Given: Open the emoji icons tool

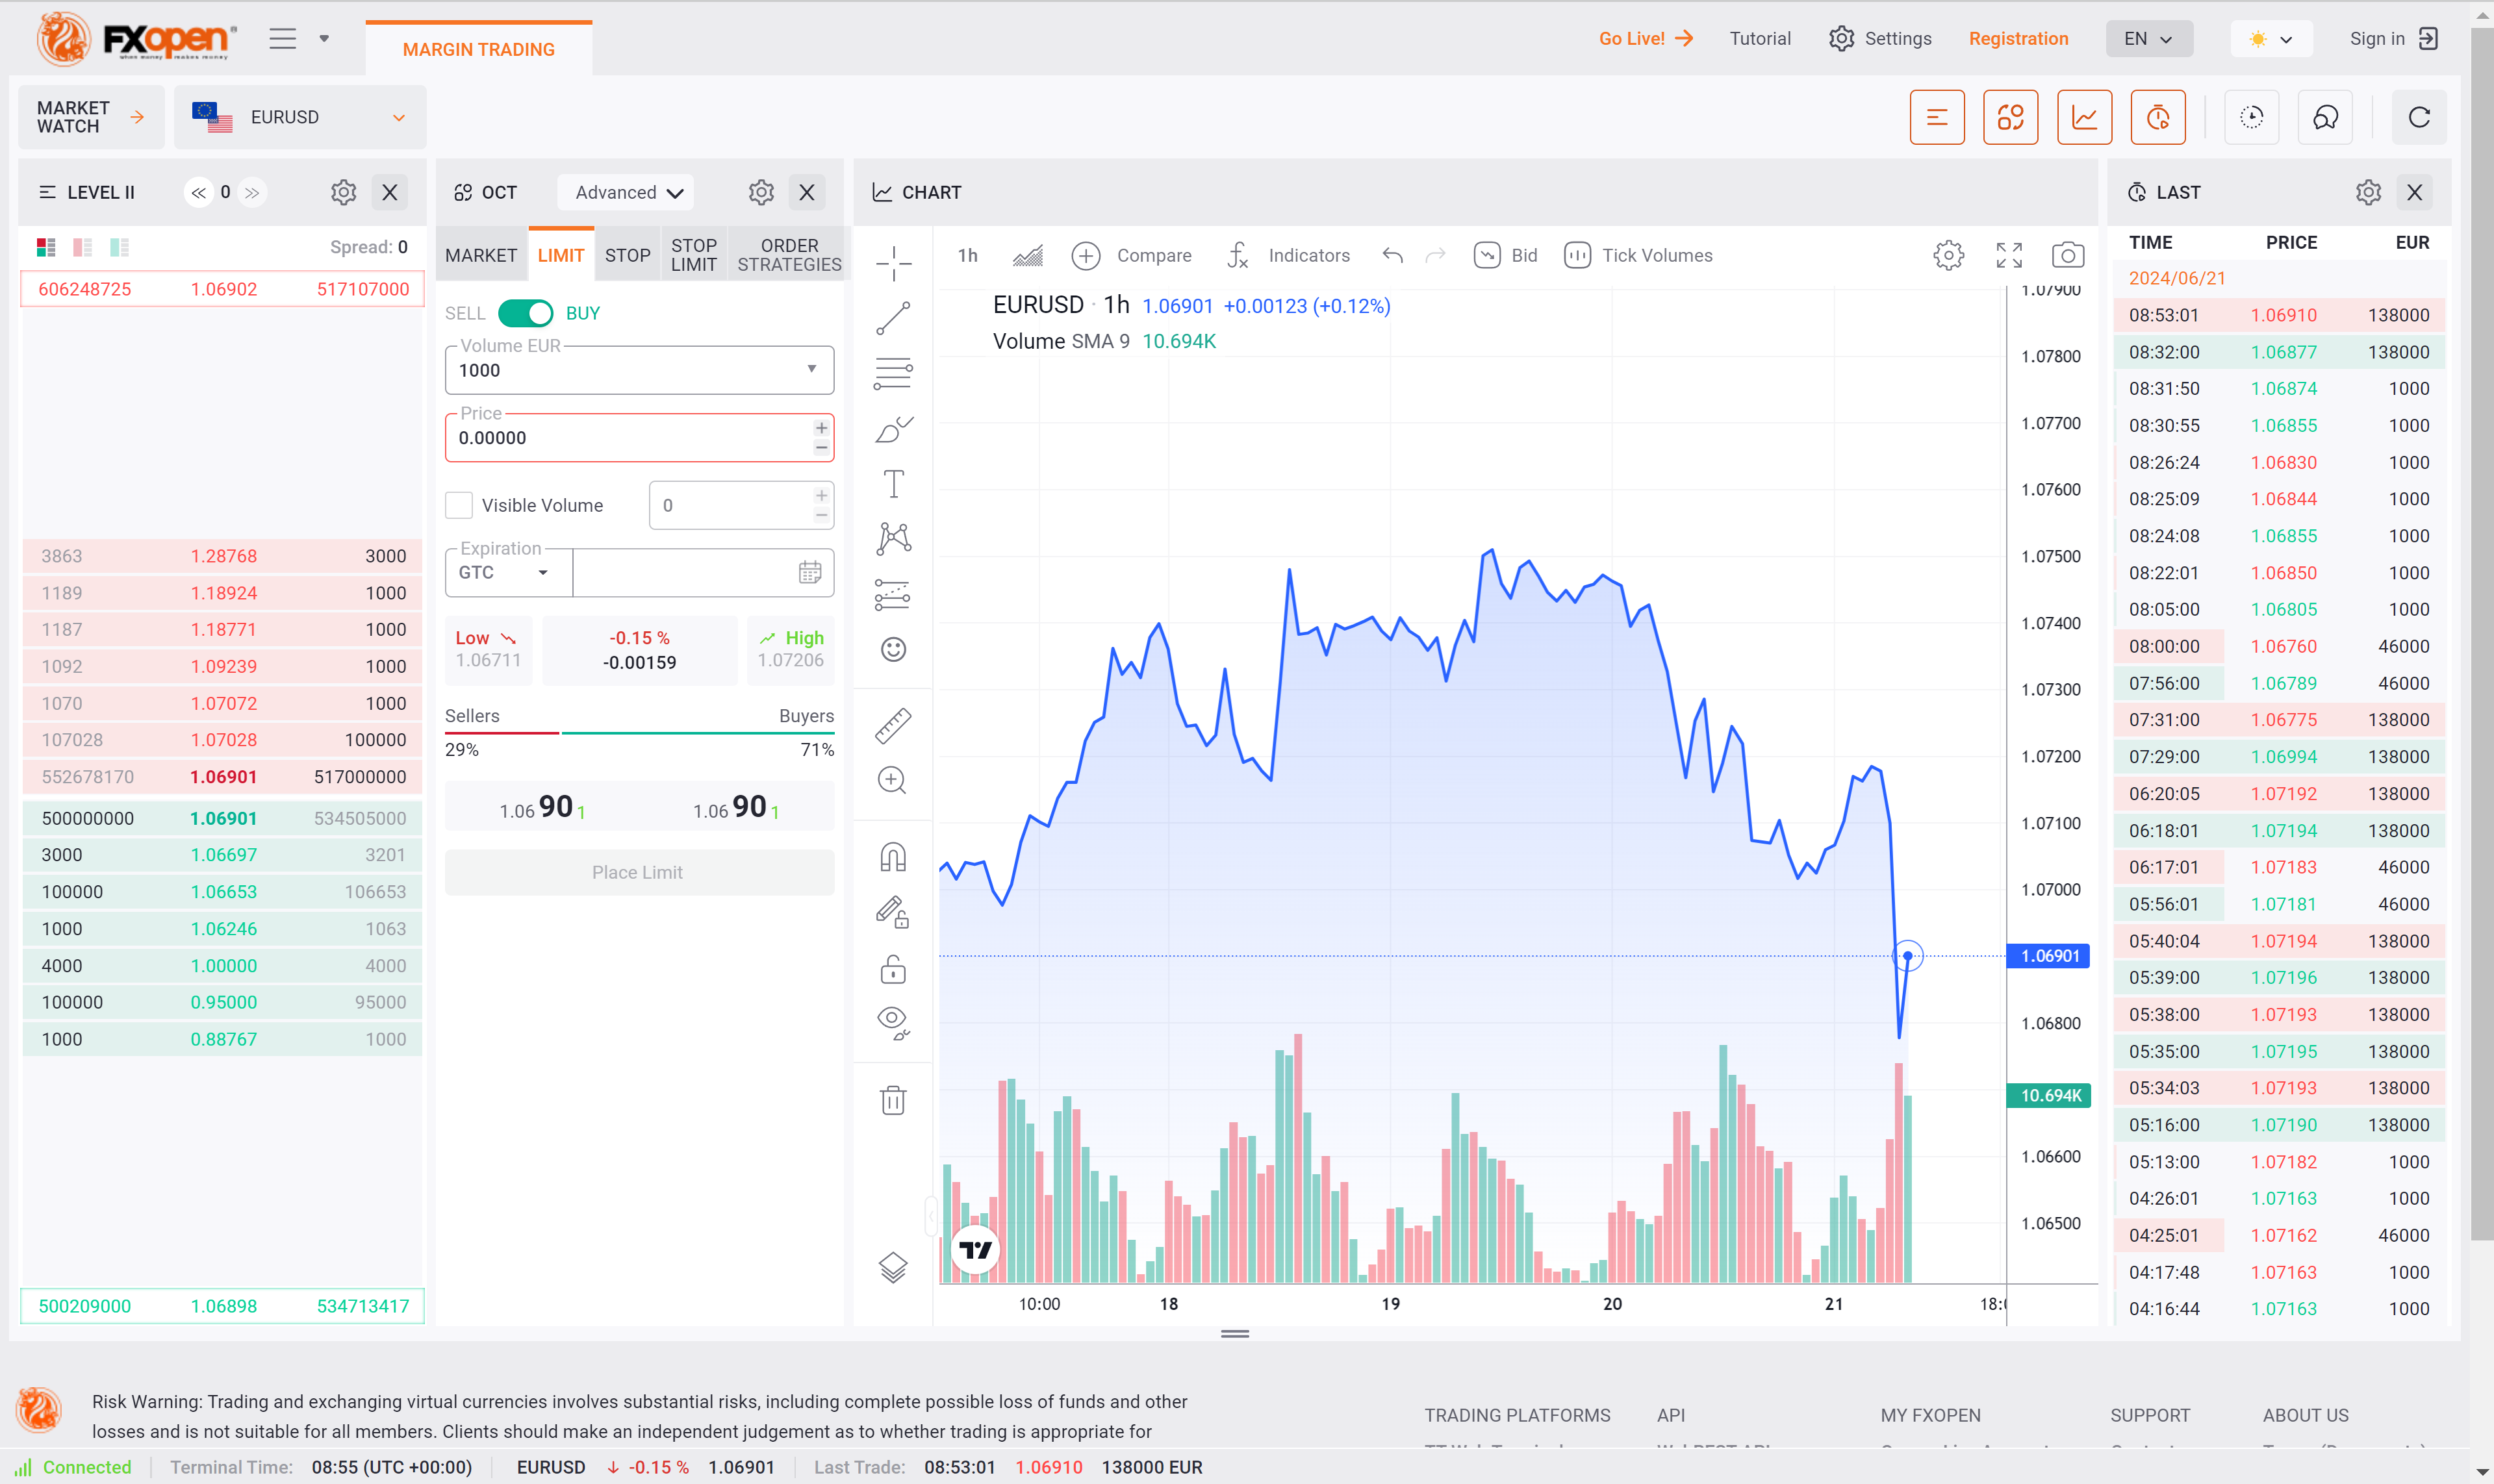Looking at the screenshot, I should pos(893,650).
